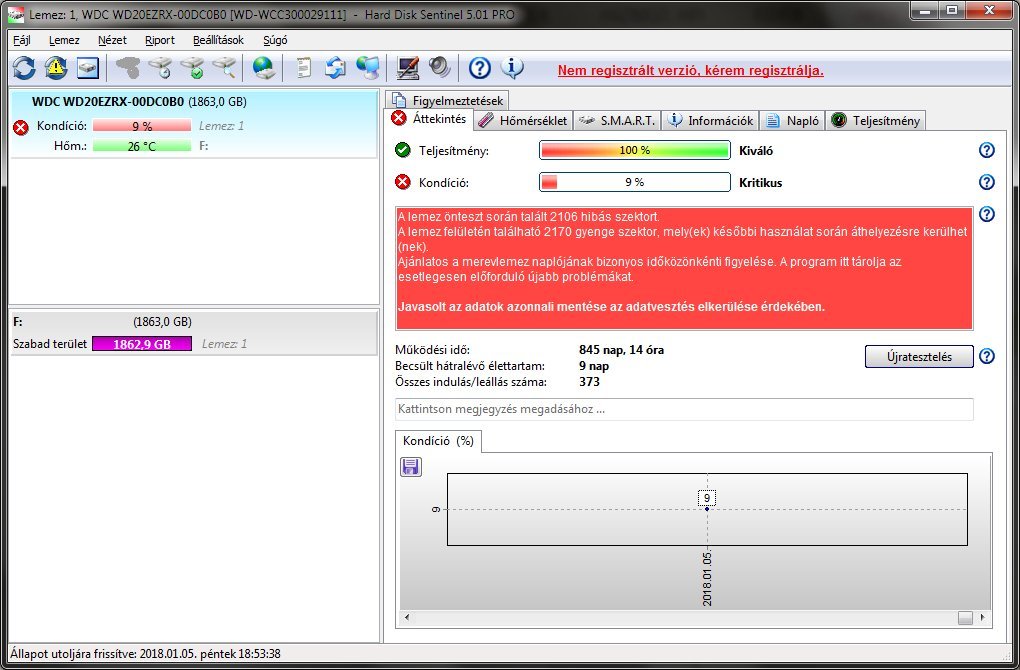Click the refresh with warning triangle icon

(x=56, y=68)
